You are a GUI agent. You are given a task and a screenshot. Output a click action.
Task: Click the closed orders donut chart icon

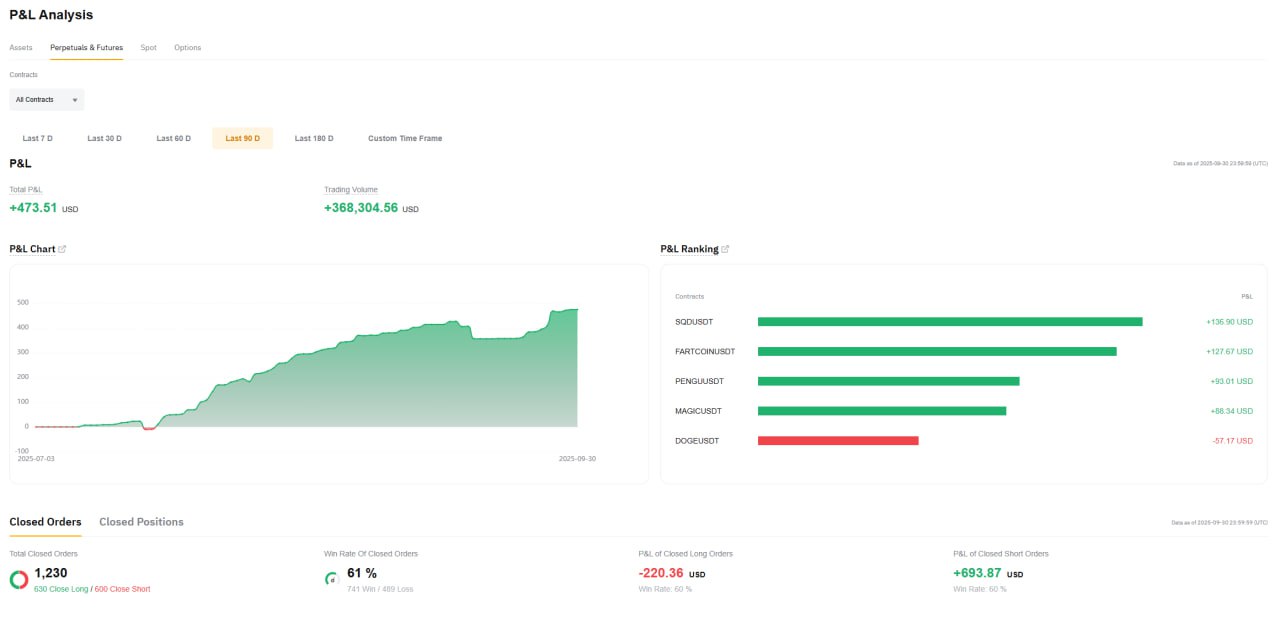click(x=19, y=580)
